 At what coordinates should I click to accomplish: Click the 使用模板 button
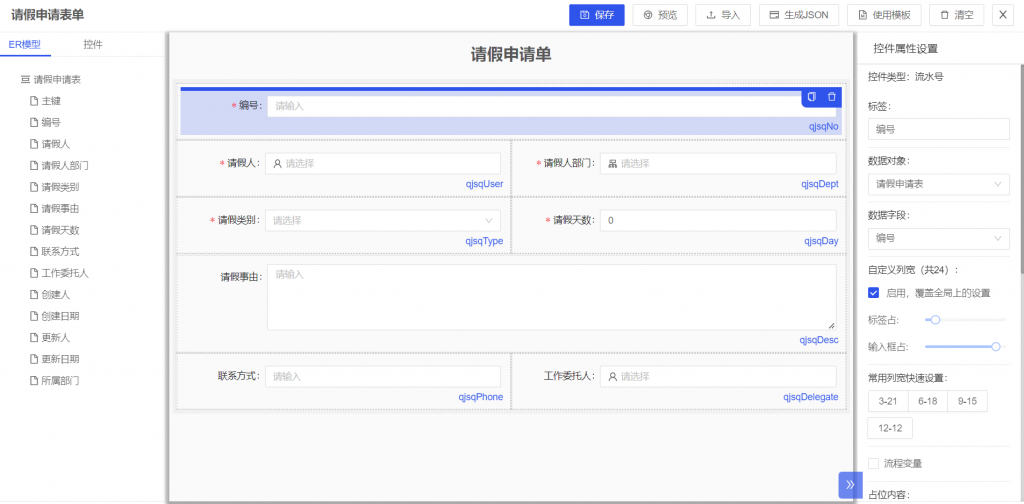click(884, 15)
